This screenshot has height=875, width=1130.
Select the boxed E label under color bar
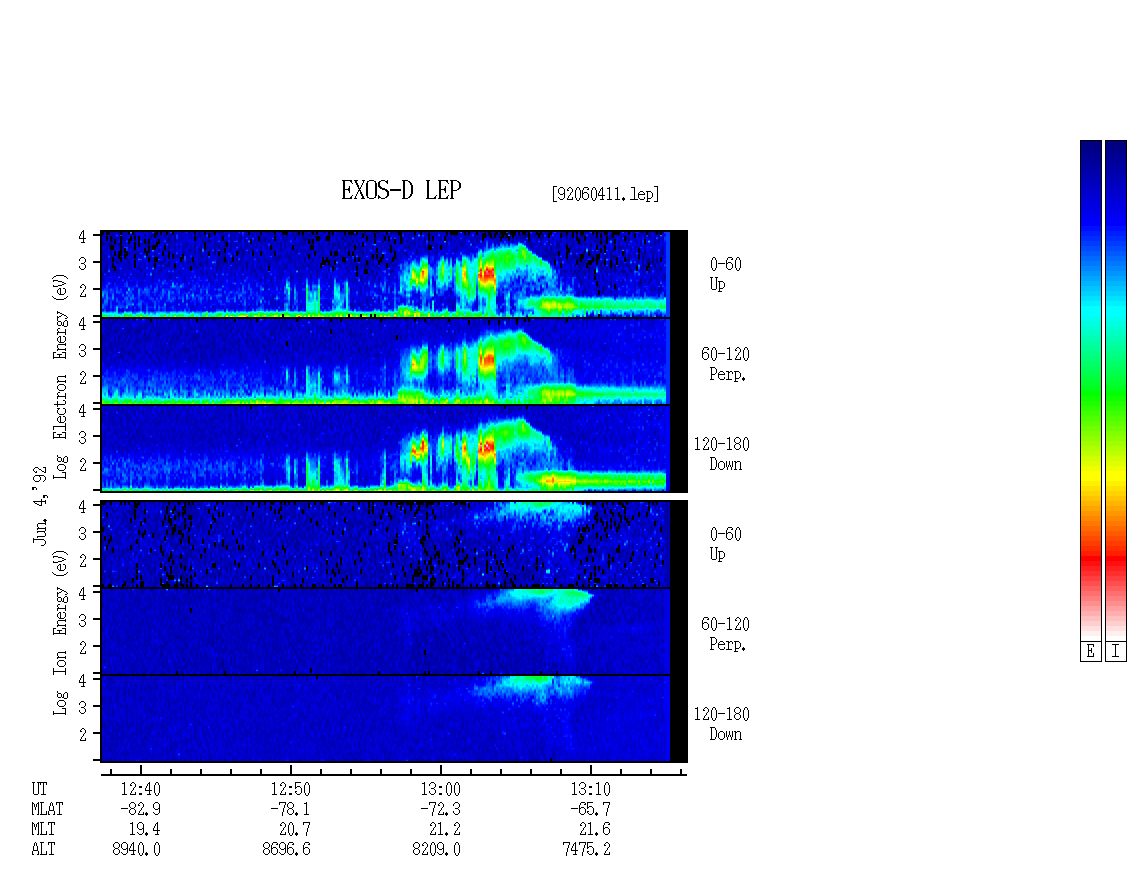point(1090,652)
